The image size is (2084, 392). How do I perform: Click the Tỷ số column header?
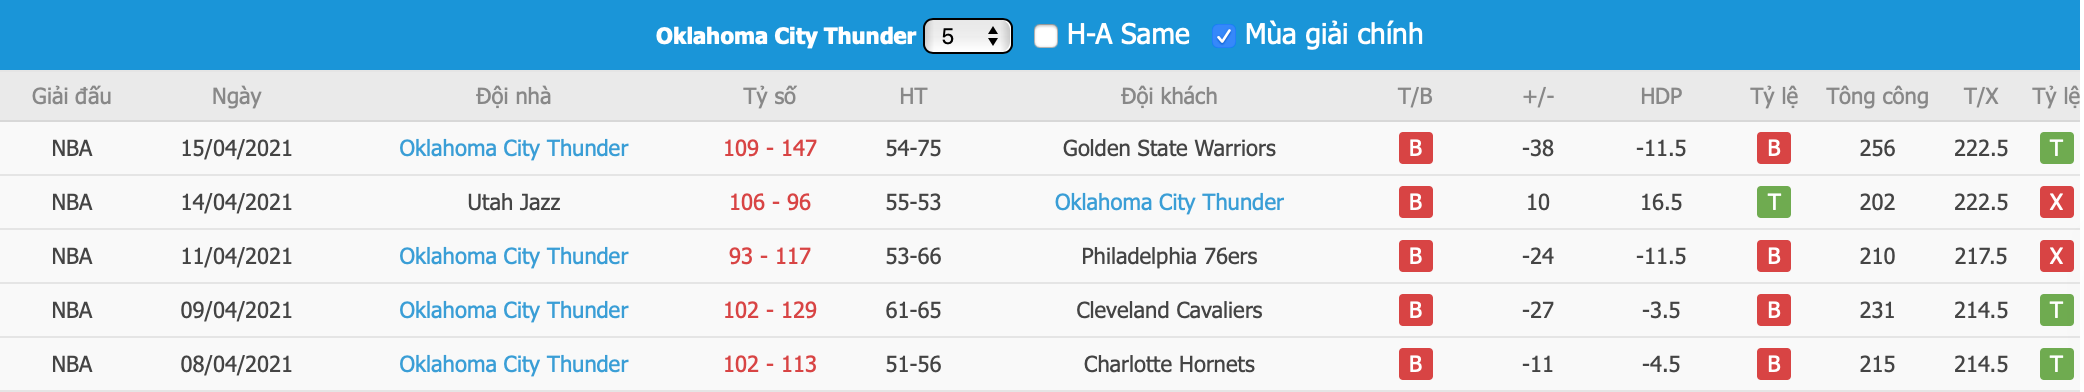(769, 96)
